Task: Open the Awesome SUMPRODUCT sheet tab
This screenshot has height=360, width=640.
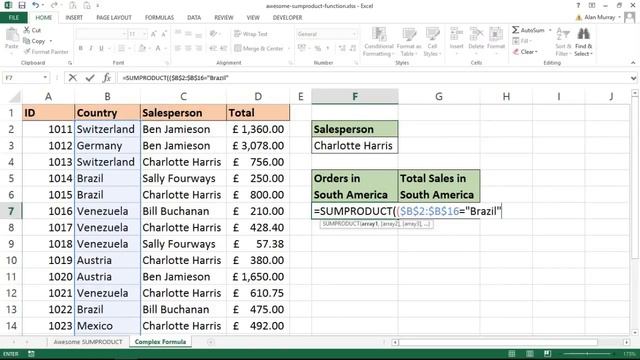Action: click(x=88, y=342)
